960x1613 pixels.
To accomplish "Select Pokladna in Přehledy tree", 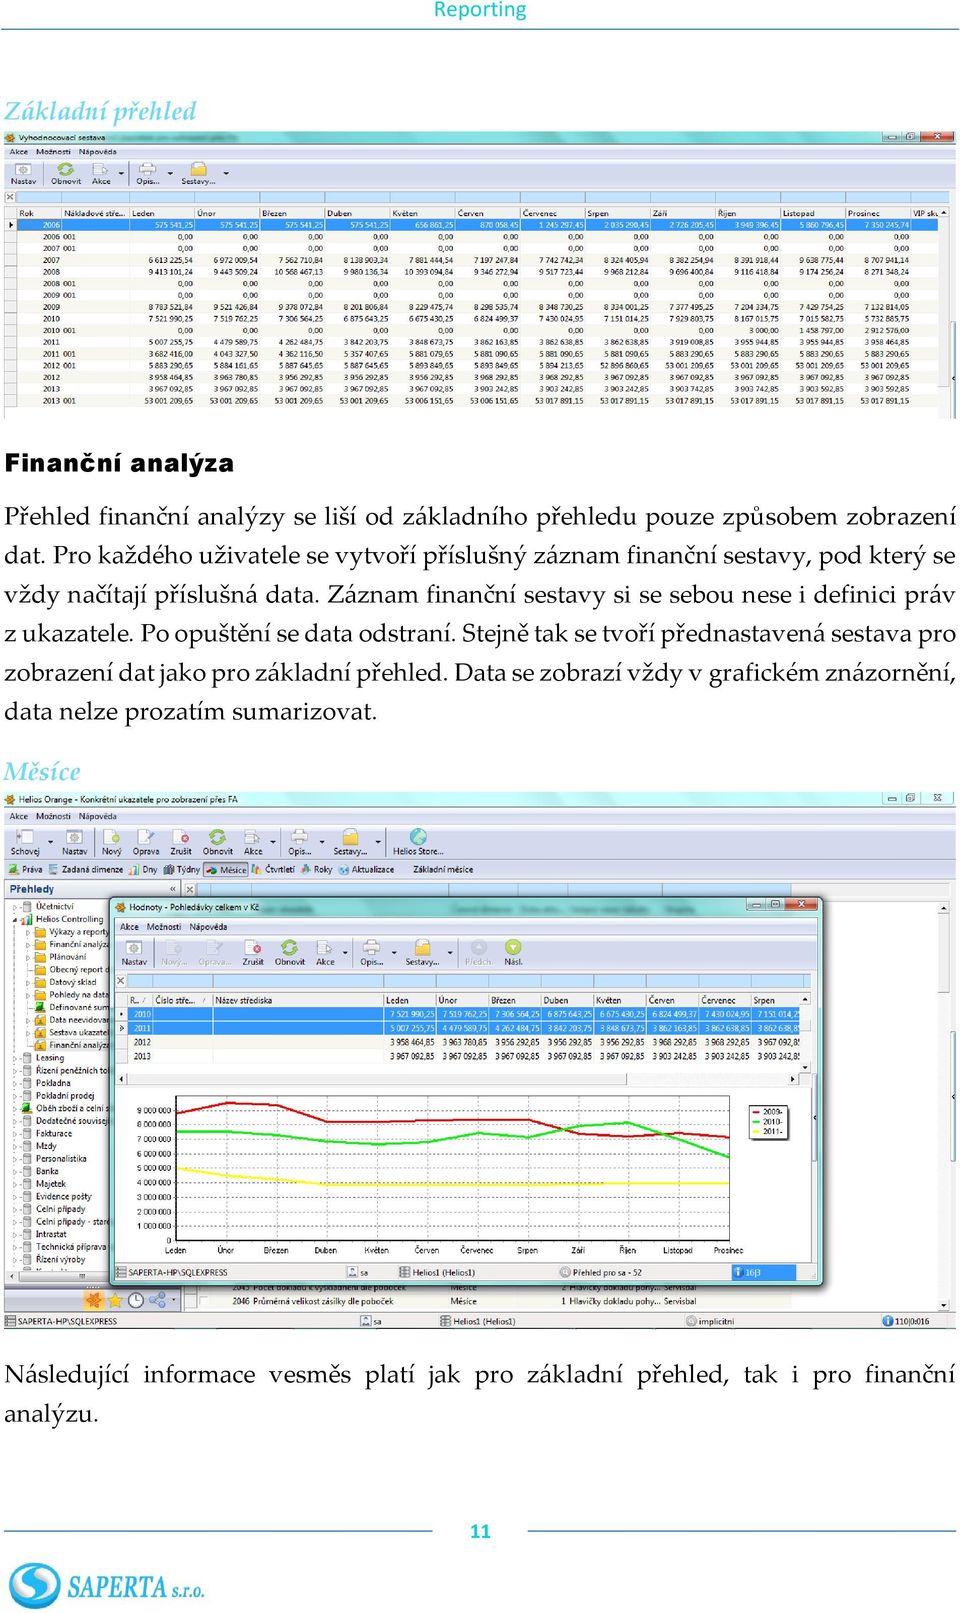I will pos(53,1083).
